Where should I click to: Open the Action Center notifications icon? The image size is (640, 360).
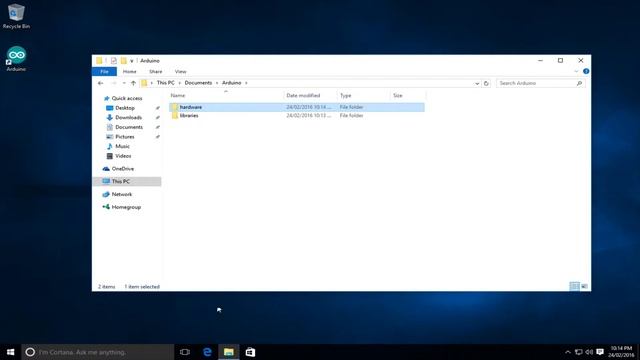click(x=600, y=352)
